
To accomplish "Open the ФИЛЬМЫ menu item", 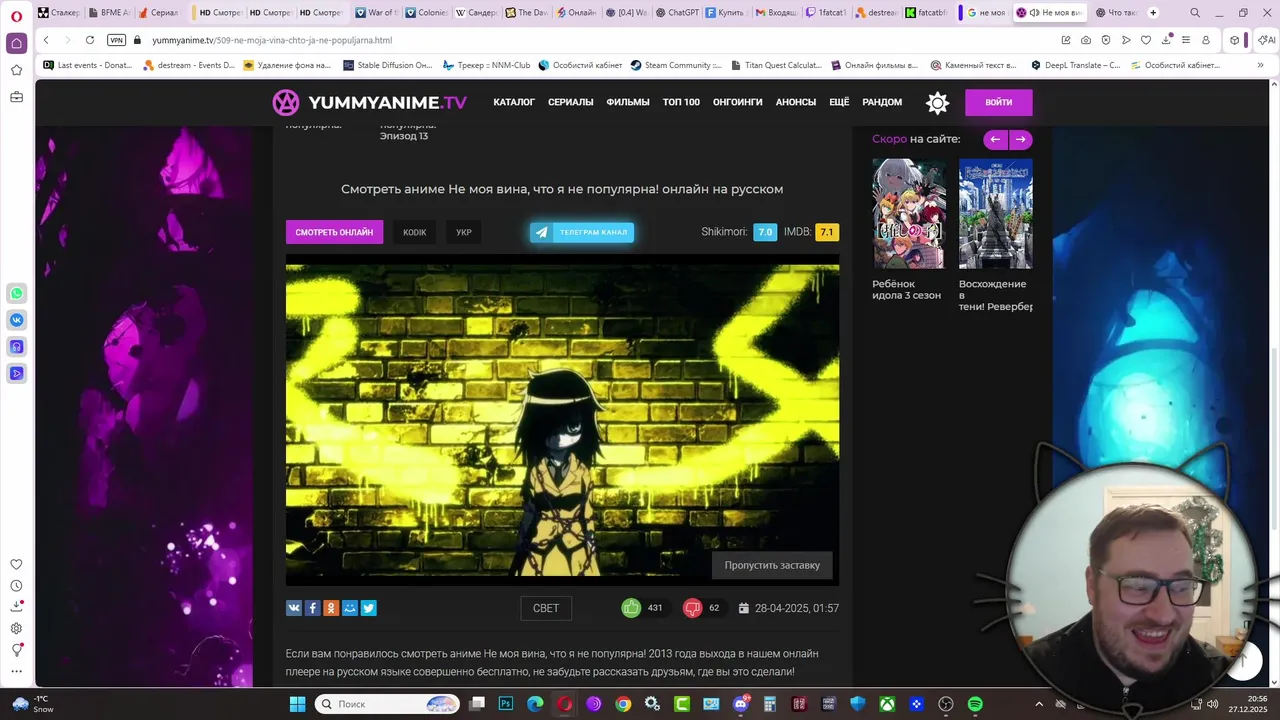I will click(x=628, y=102).
